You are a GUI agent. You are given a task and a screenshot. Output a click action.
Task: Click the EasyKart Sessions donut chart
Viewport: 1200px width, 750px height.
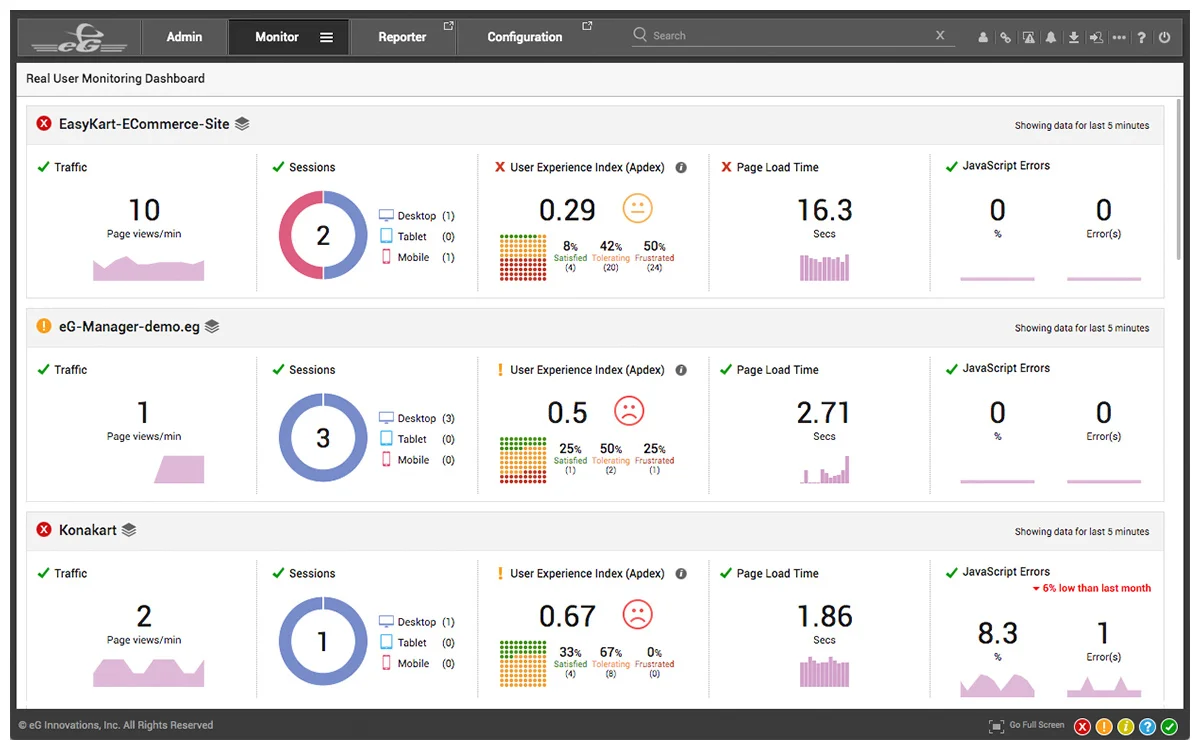click(x=323, y=236)
